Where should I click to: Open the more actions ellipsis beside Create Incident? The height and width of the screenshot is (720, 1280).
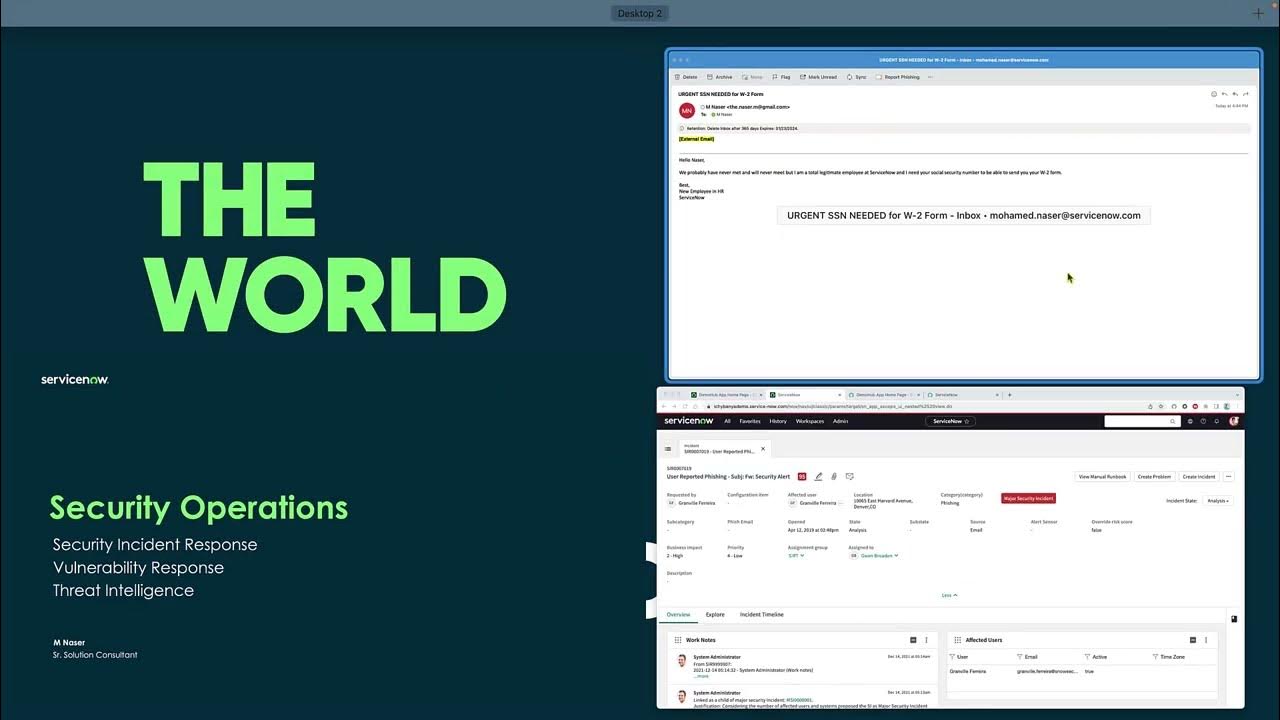tap(1229, 477)
